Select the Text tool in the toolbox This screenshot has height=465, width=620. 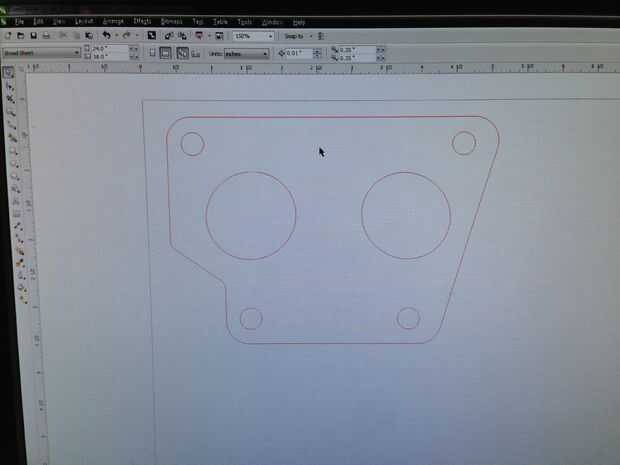point(17,202)
